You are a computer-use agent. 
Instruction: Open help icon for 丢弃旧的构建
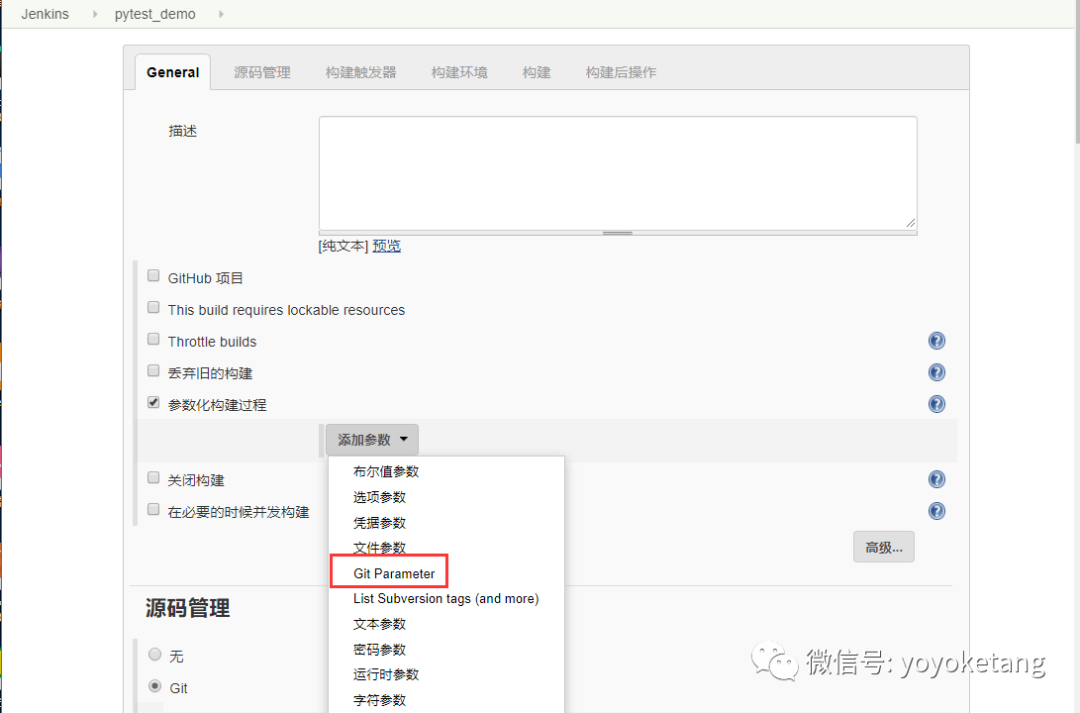pyautogui.click(x=936, y=373)
